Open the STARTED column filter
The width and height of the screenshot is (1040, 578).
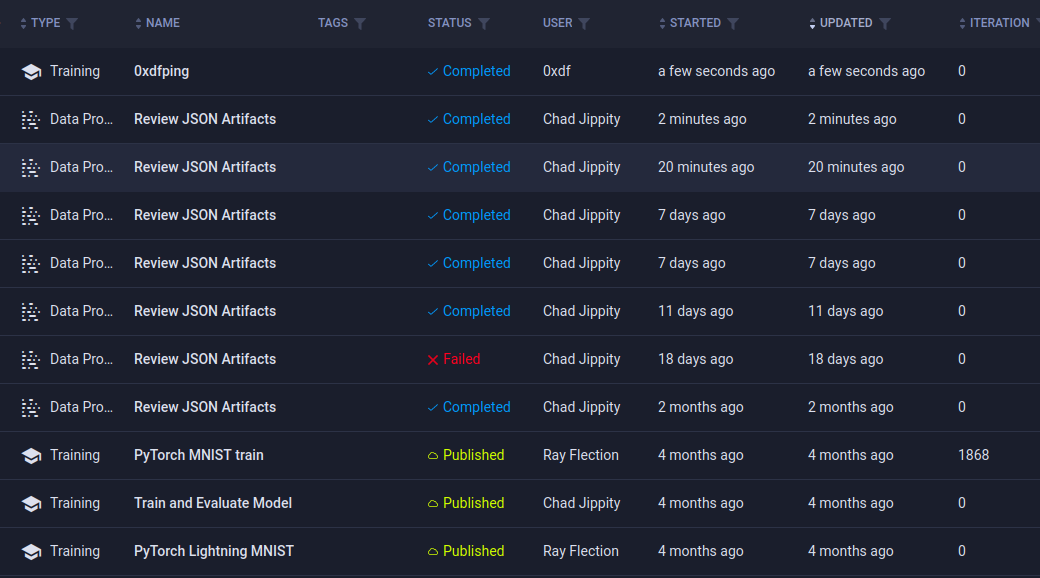click(x=733, y=24)
